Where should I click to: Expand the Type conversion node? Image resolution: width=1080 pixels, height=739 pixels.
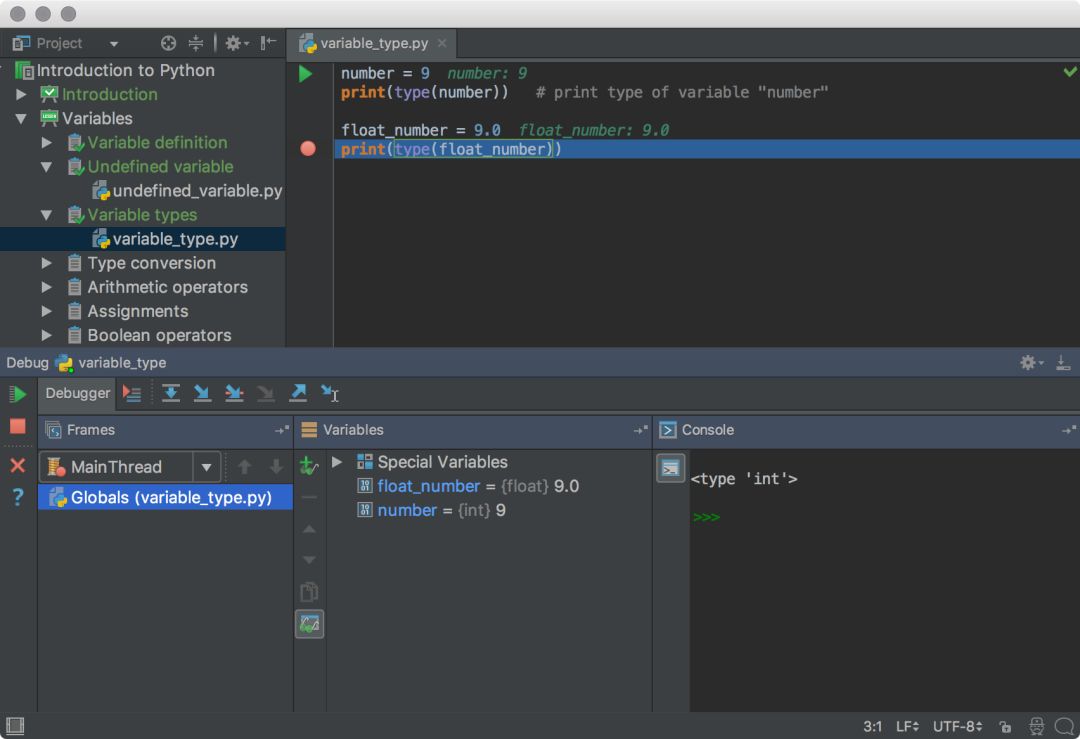click(x=46, y=263)
